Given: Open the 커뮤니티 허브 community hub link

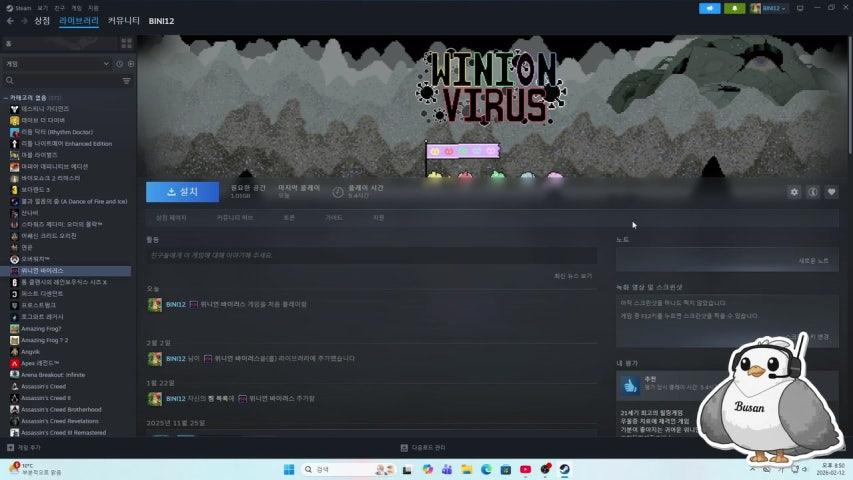Looking at the screenshot, I should click(234, 218).
